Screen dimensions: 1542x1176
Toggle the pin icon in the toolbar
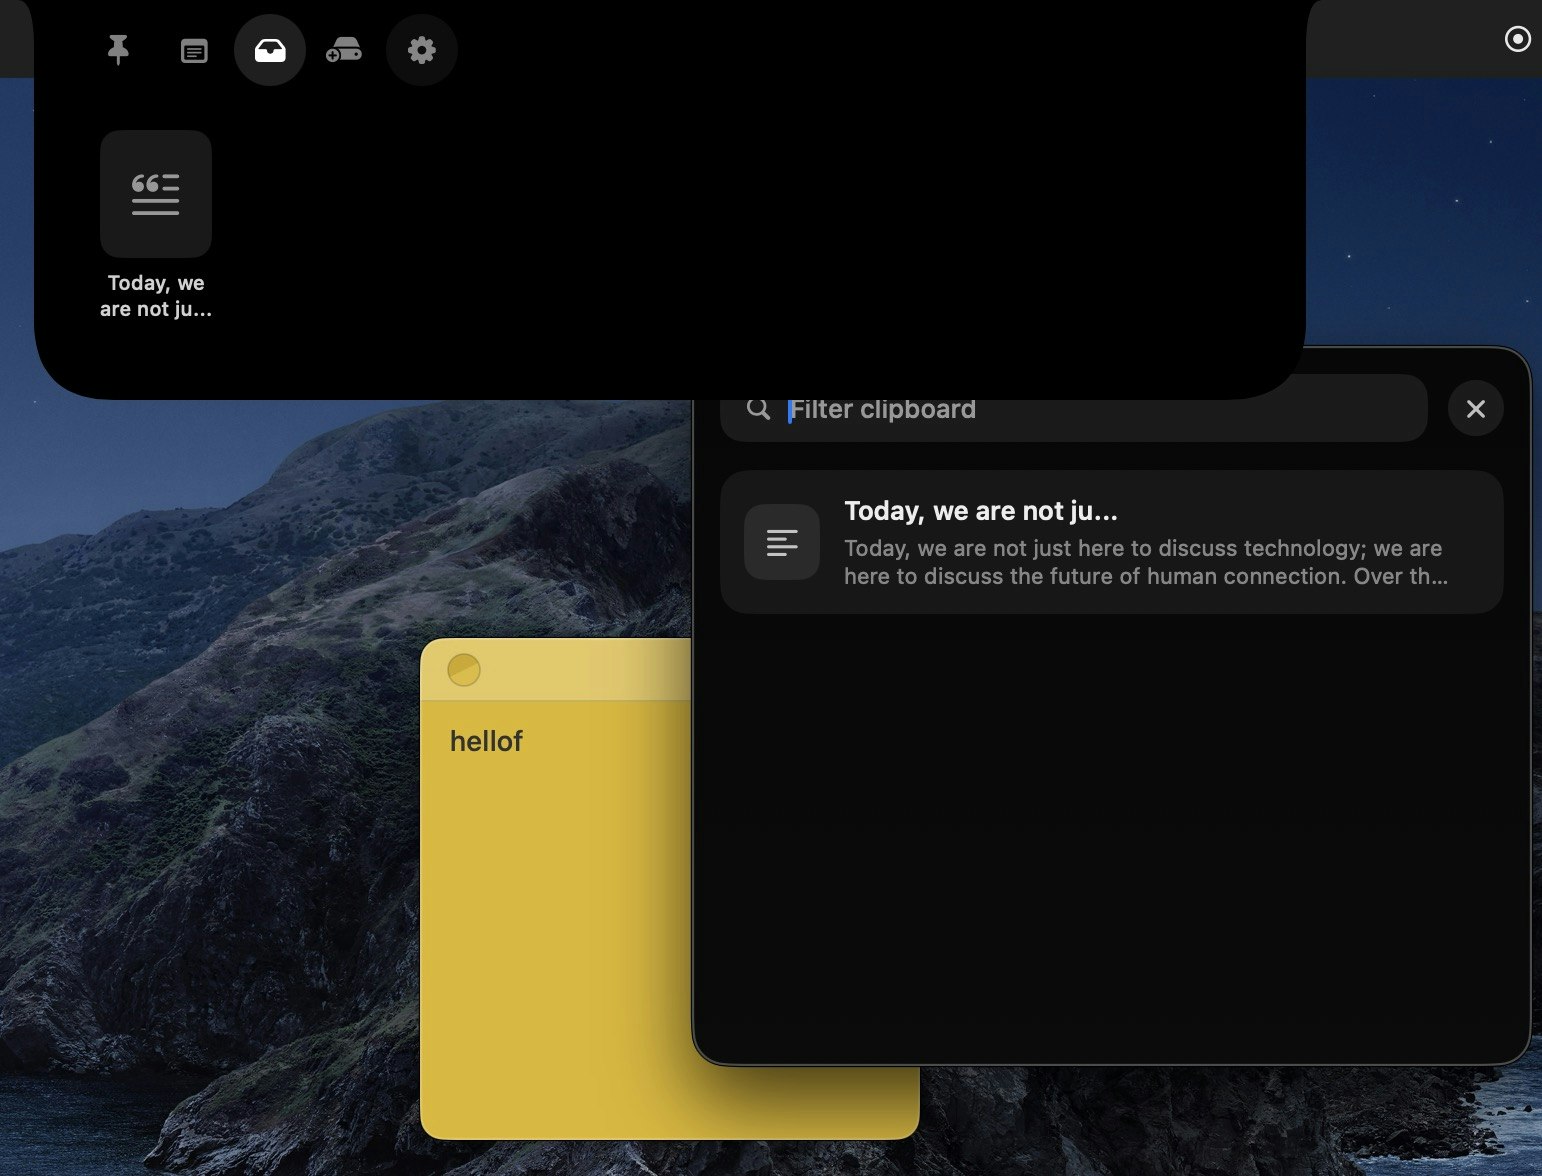[117, 49]
